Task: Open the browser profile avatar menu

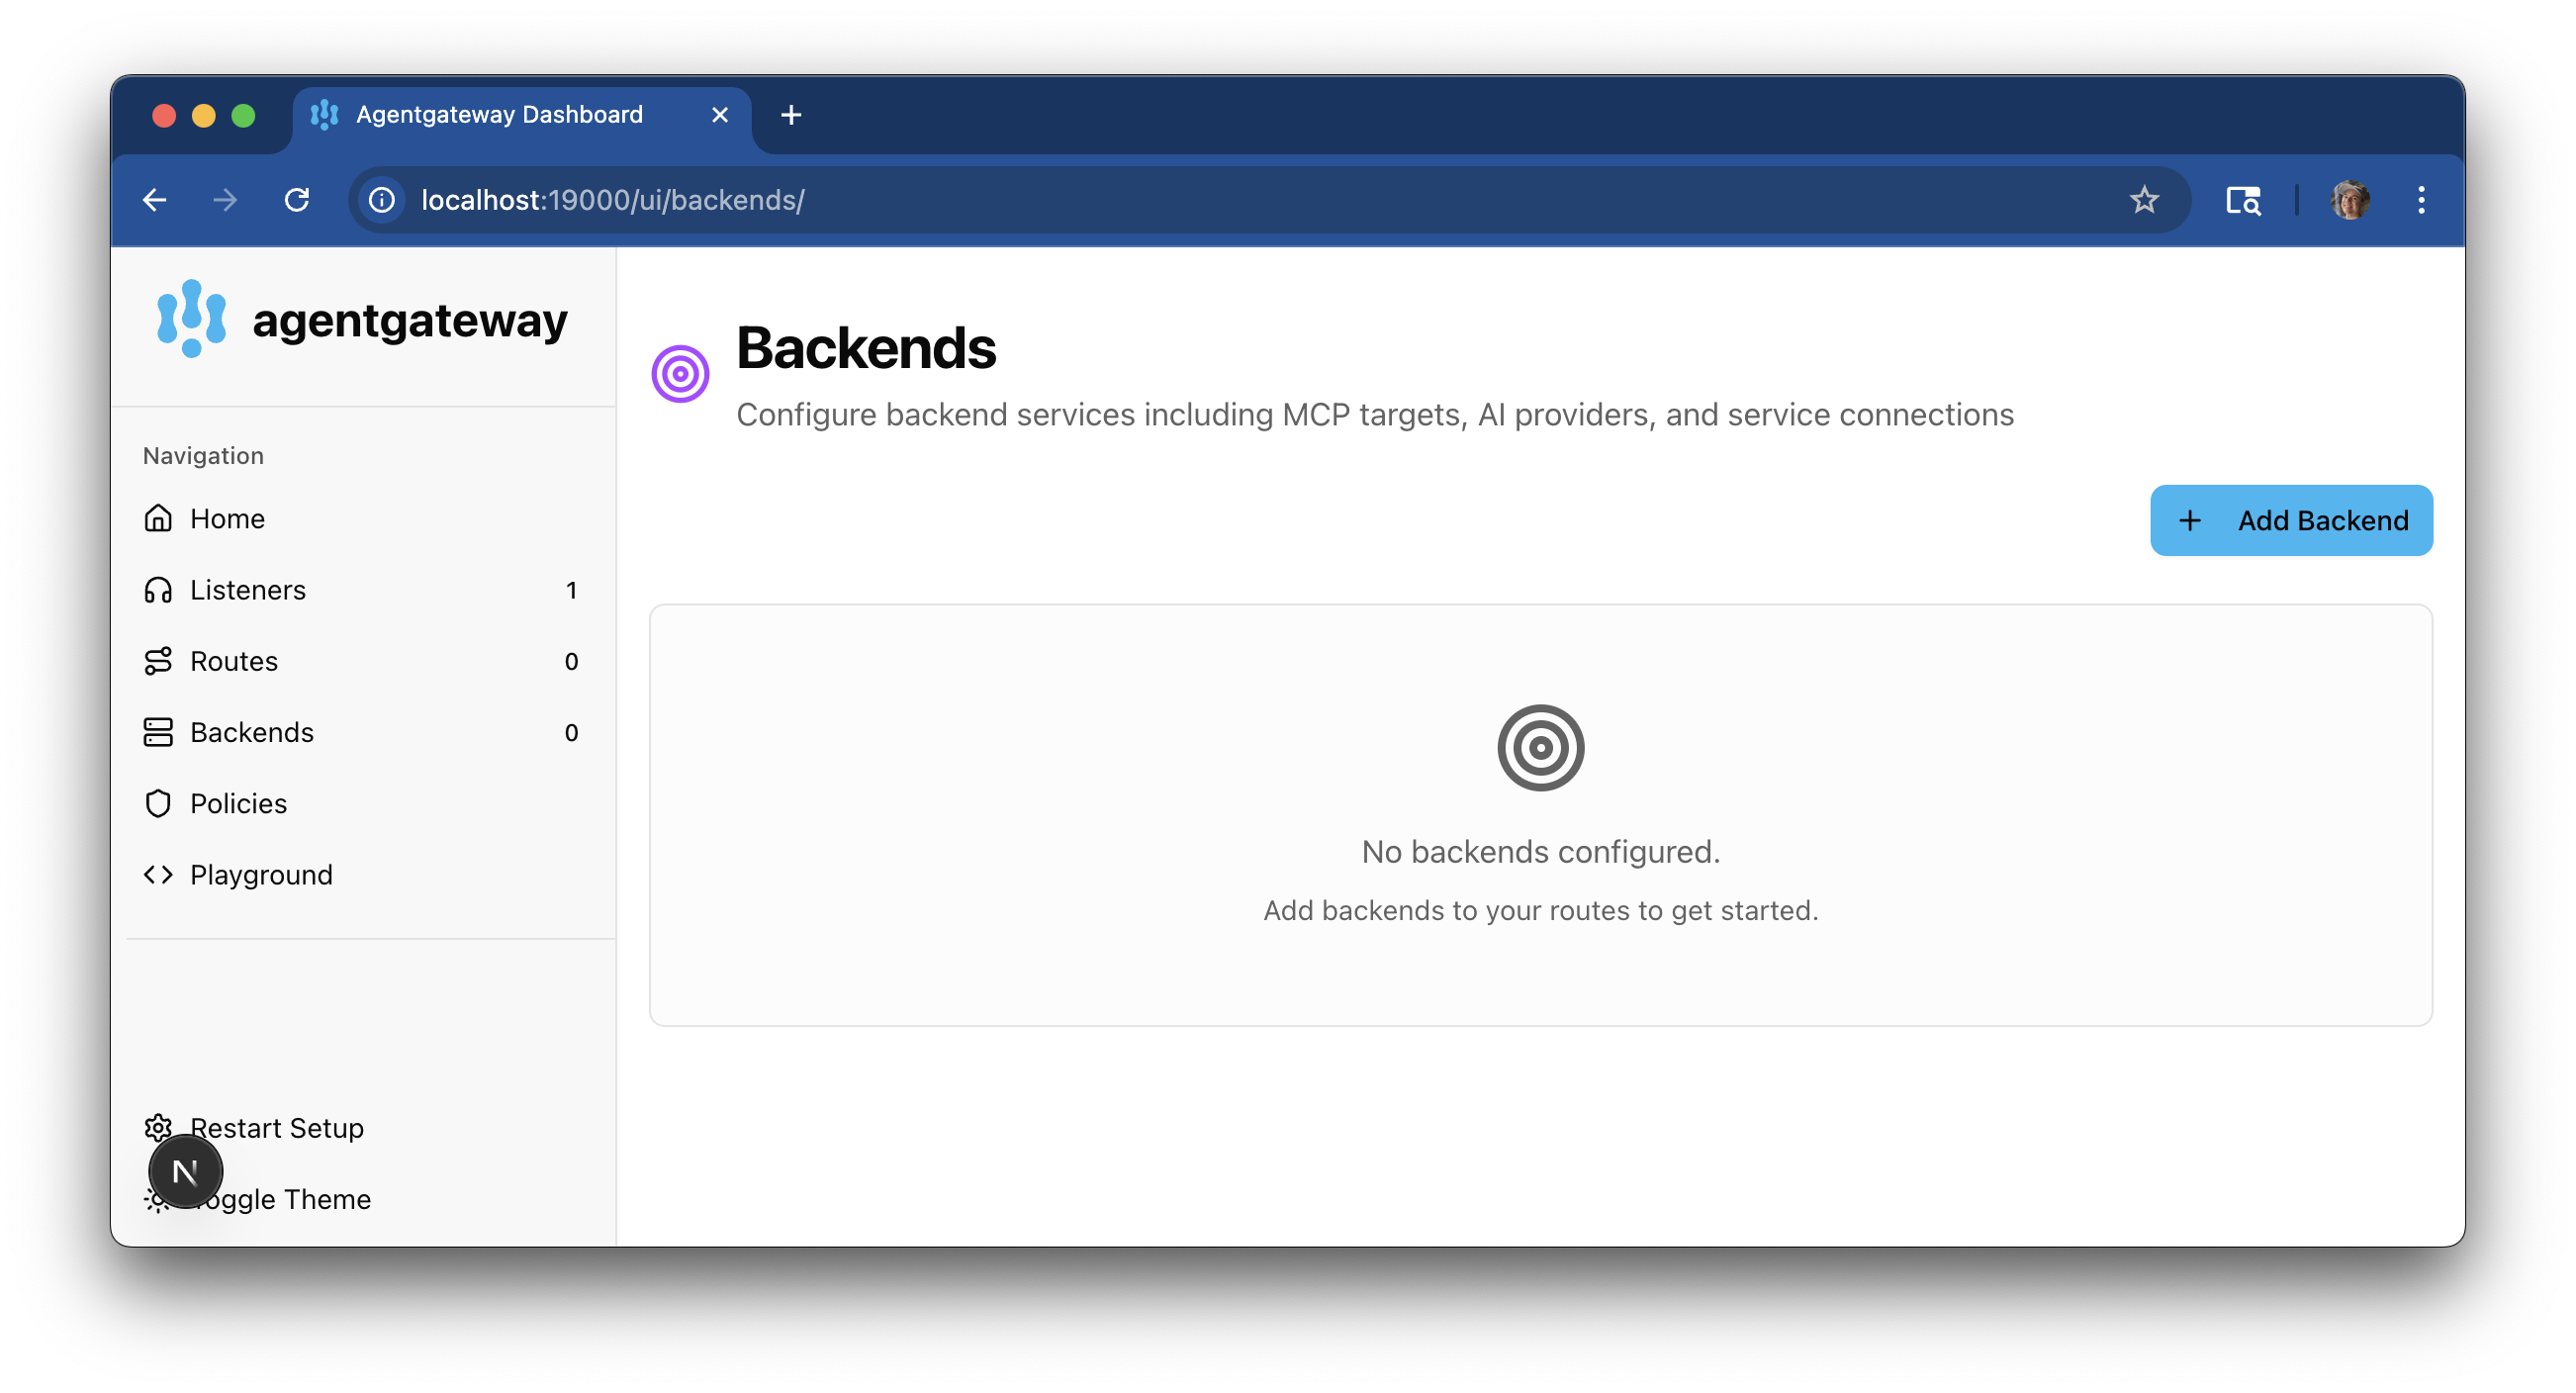Action: 2350,200
